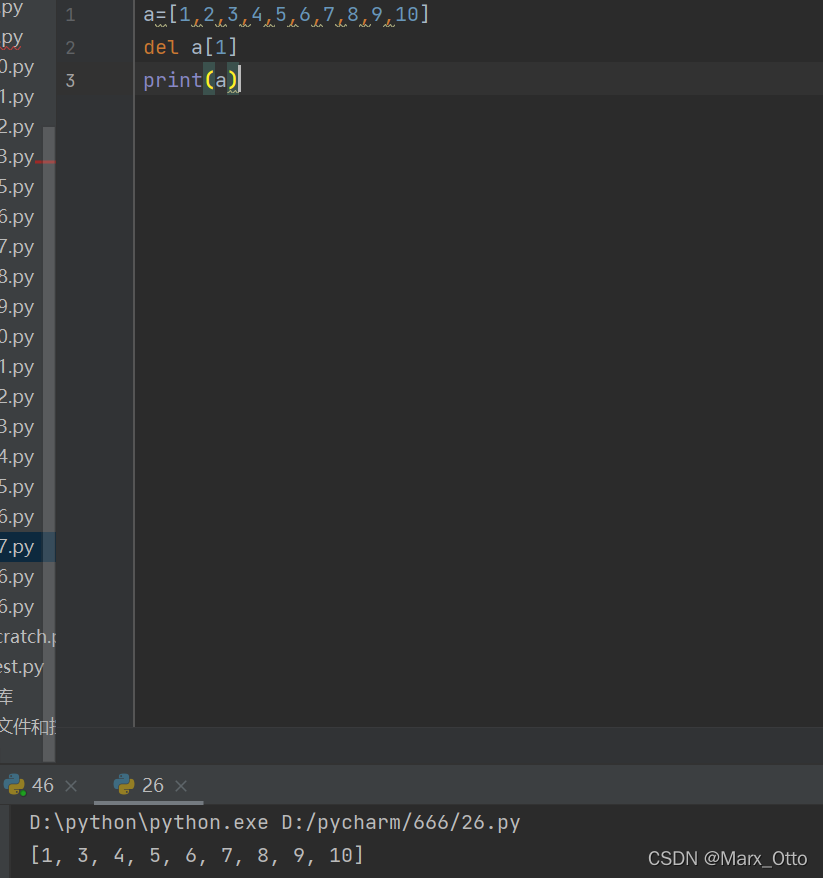This screenshot has height=878, width=823.
Task: Click line number 3 in the gutter
Action: pyautogui.click(x=70, y=81)
